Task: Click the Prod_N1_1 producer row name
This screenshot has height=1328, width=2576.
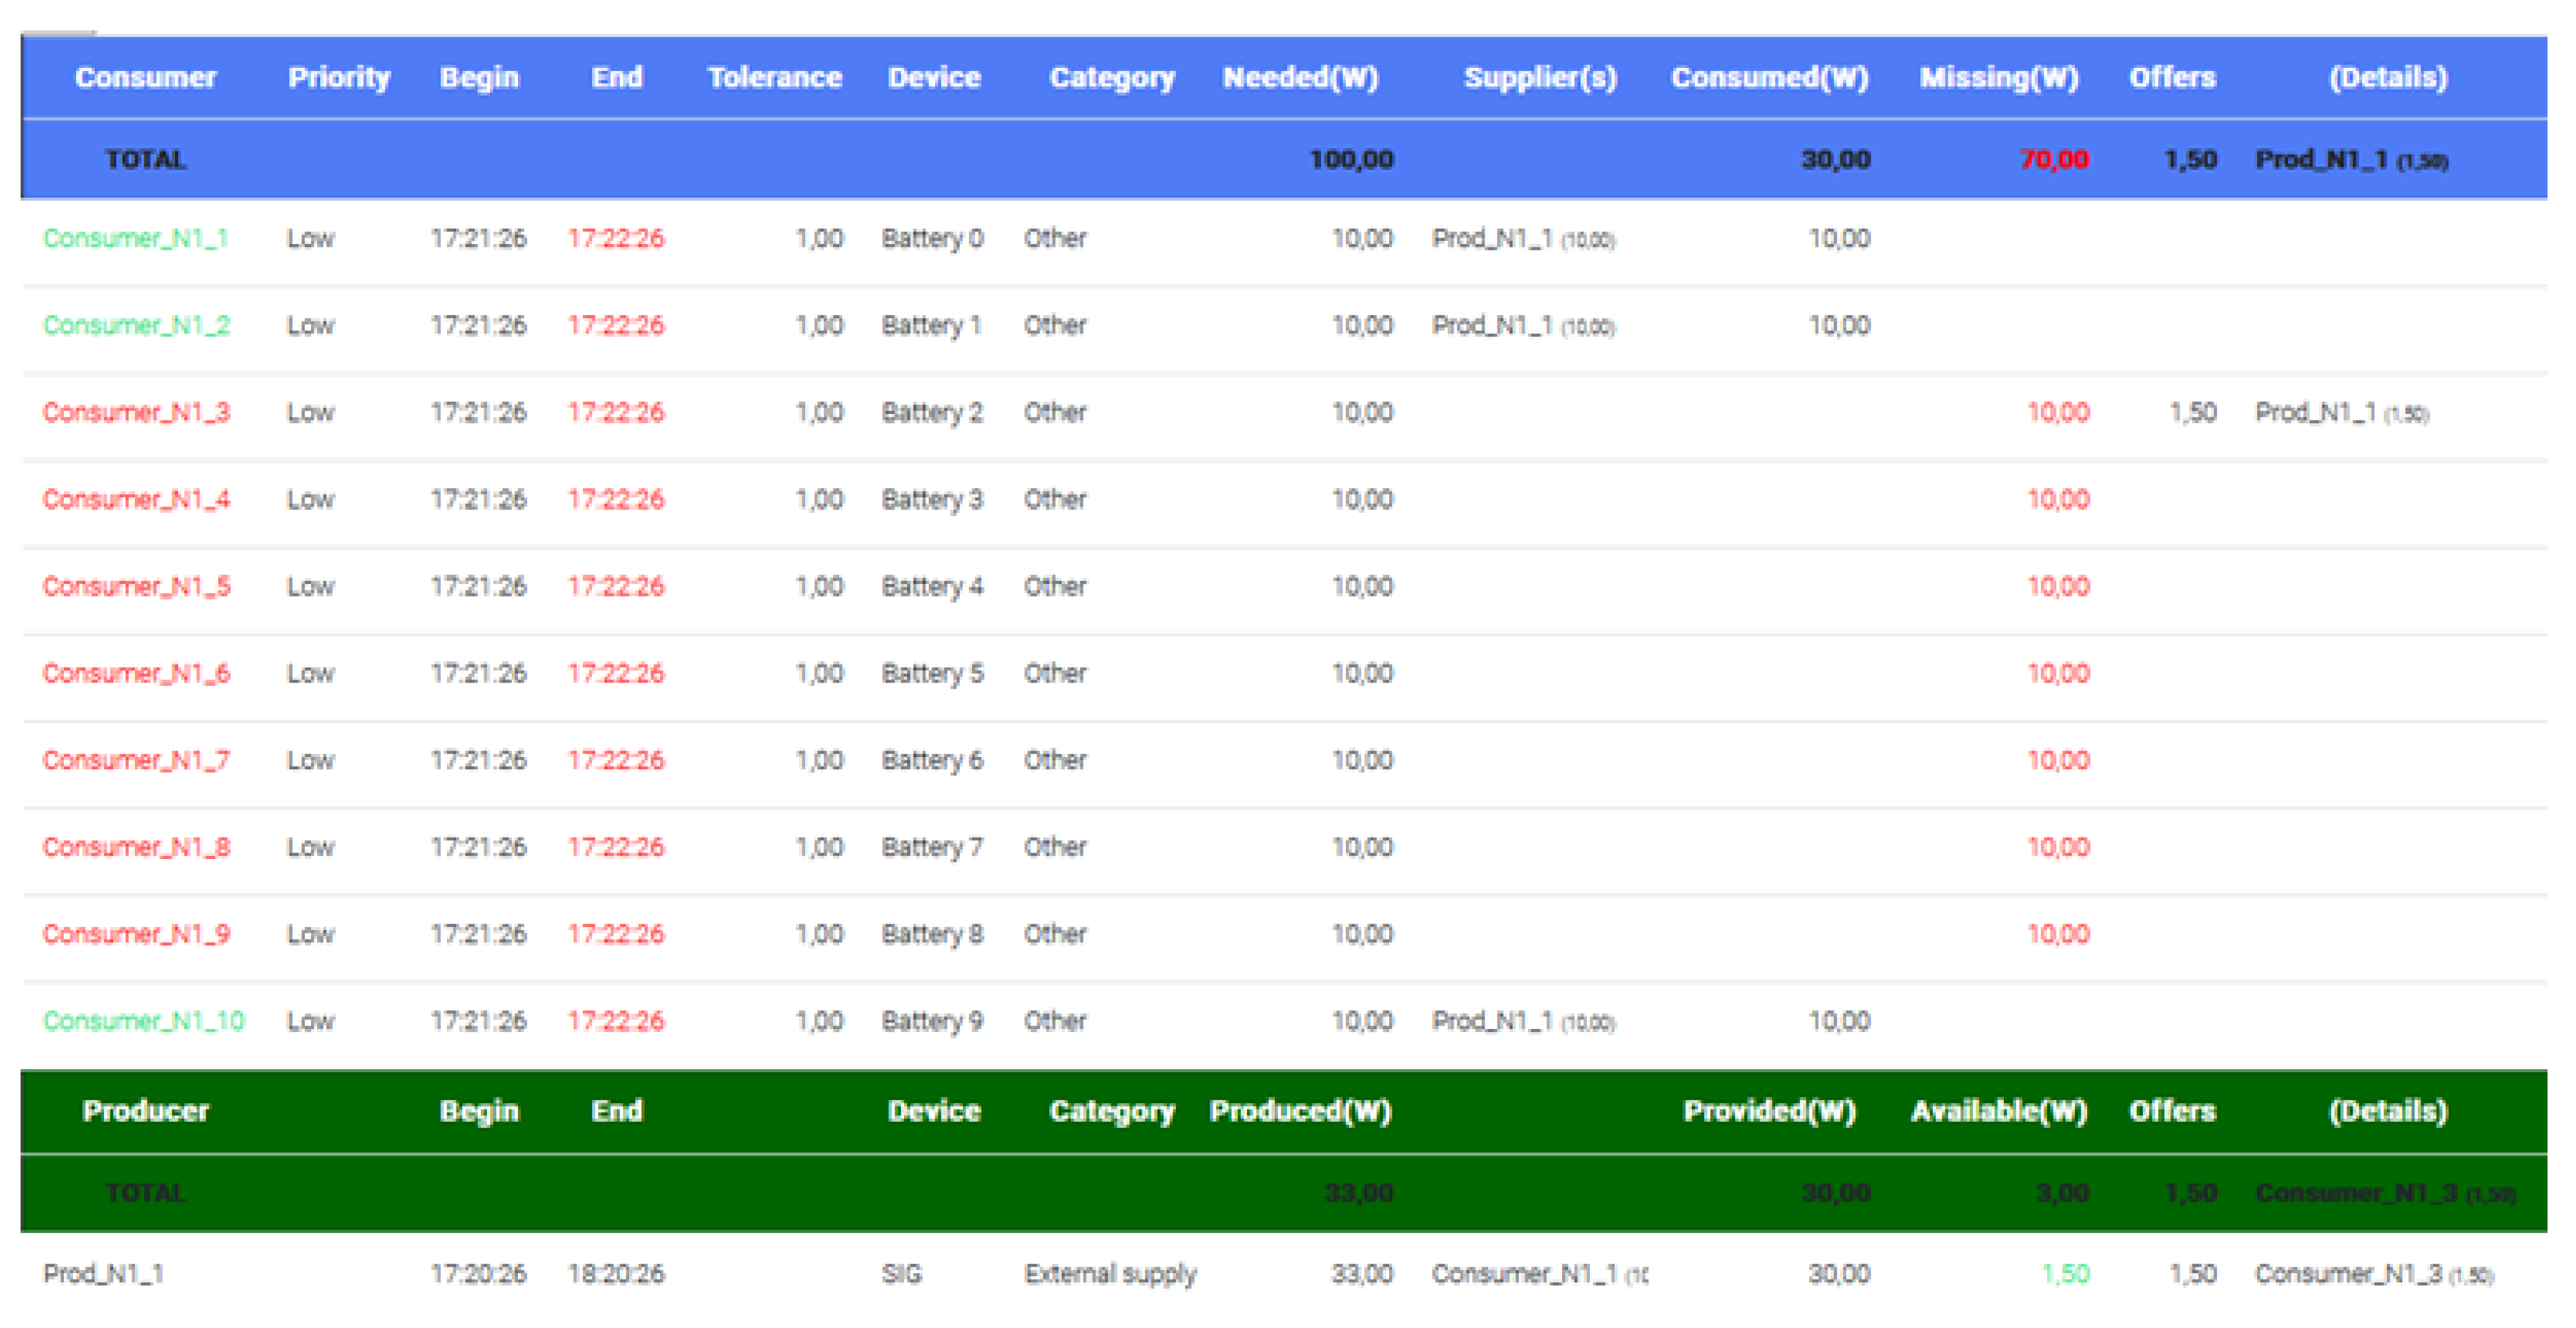Action: coord(103,1273)
